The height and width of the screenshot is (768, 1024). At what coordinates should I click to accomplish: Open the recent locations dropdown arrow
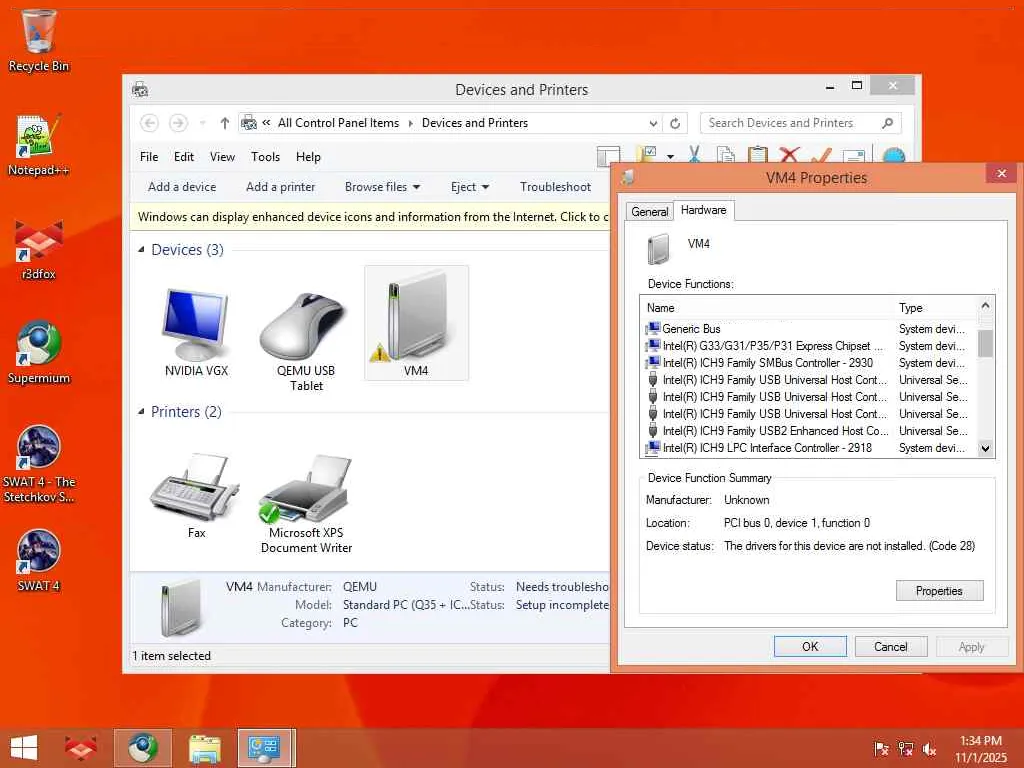pos(202,123)
